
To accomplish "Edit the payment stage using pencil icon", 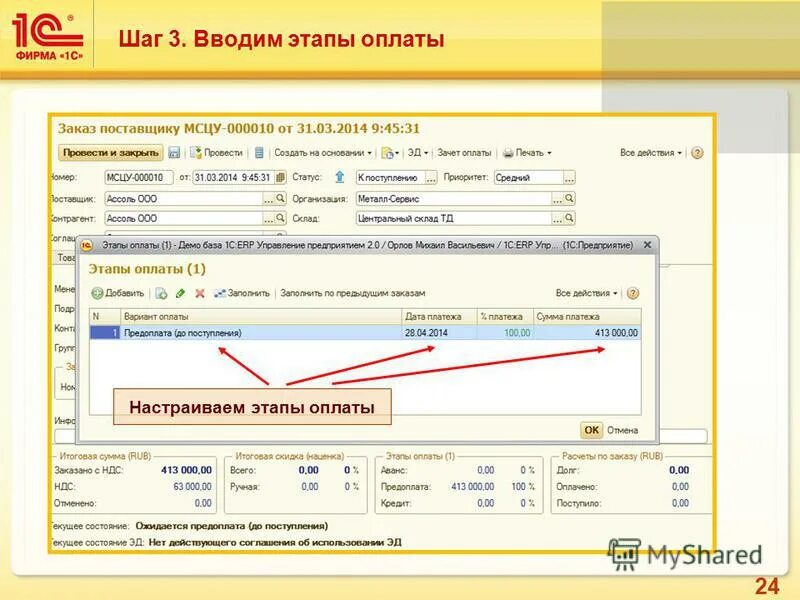I will click(x=179, y=295).
